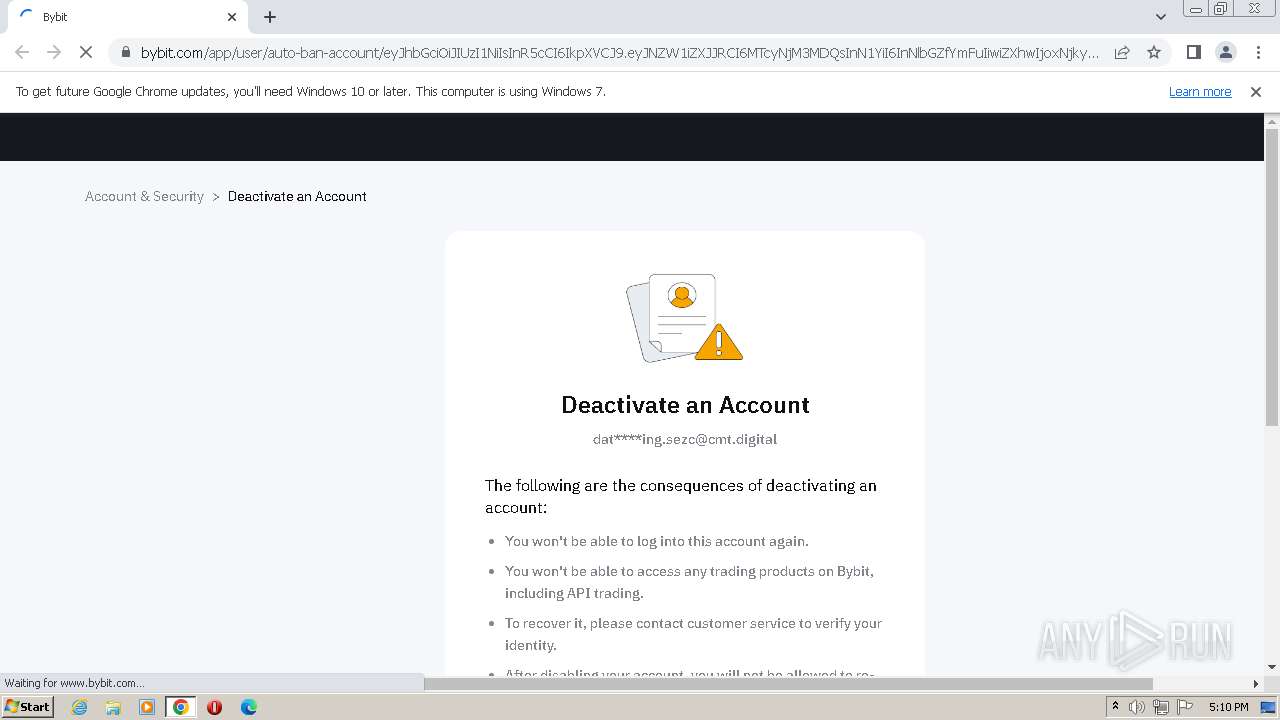Click the consequences of deactivating paragraph
Screen dimensions: 1280x720
(681, 496)
